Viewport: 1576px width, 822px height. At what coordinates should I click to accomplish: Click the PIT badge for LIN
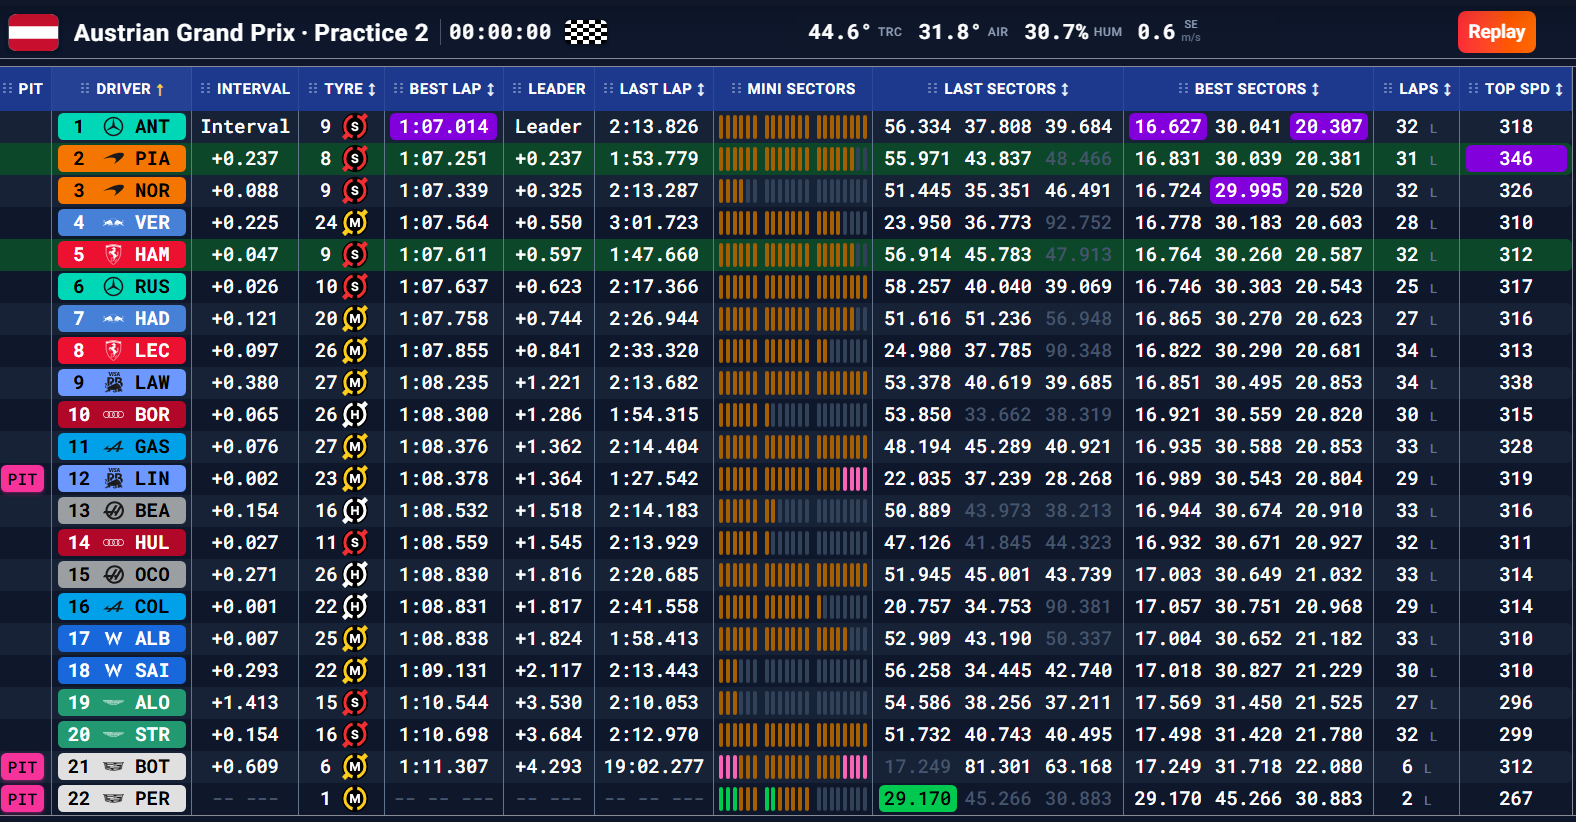point(22,479)
